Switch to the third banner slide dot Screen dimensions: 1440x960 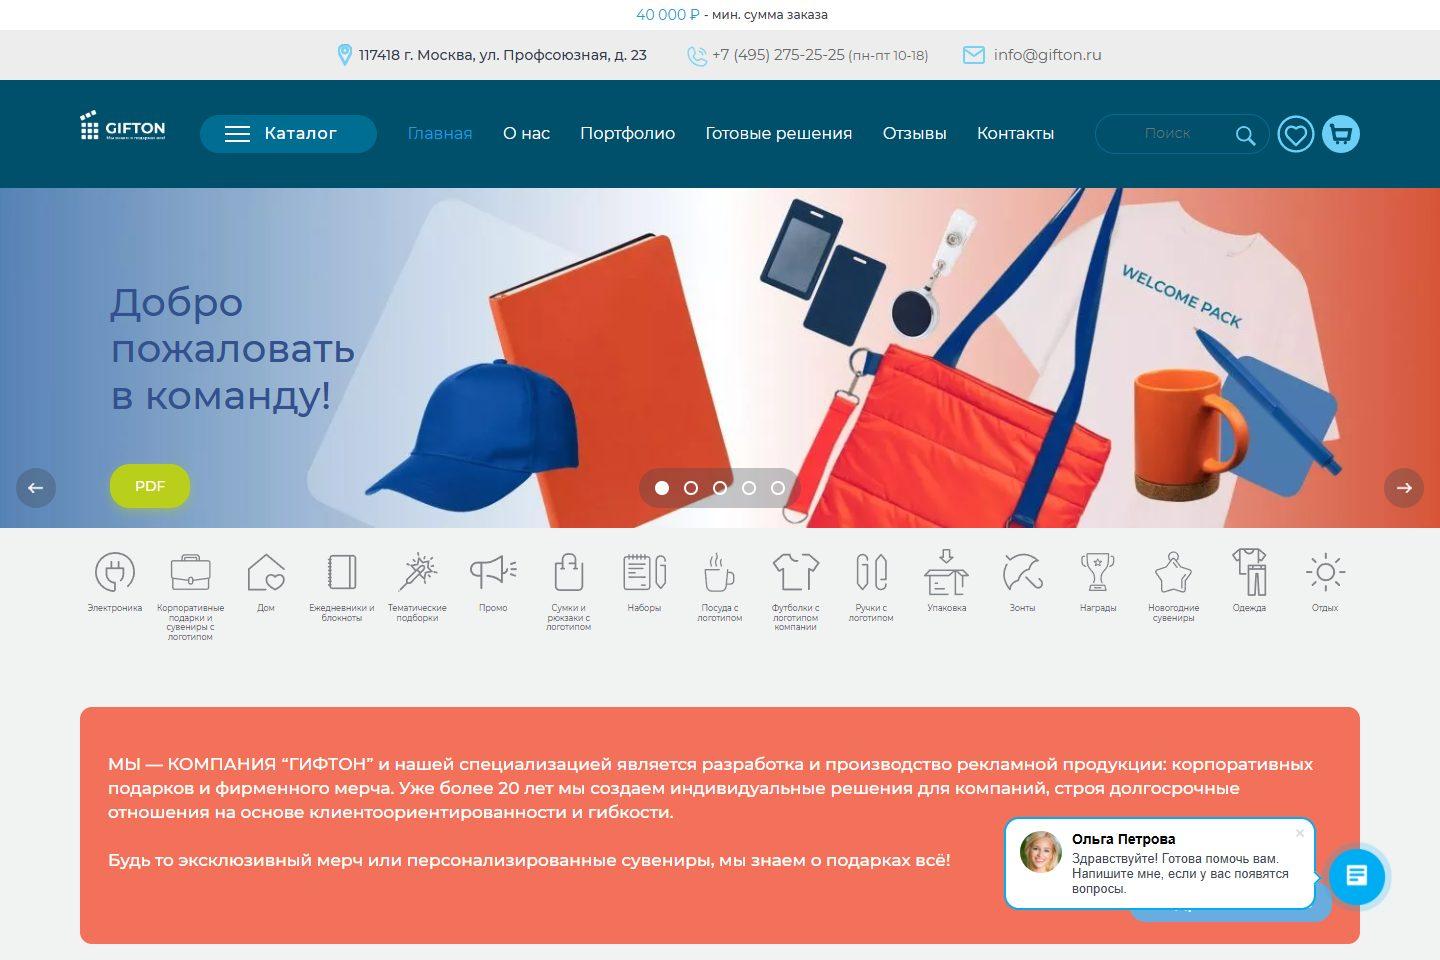pyautogui.click(x=720, y=488)
